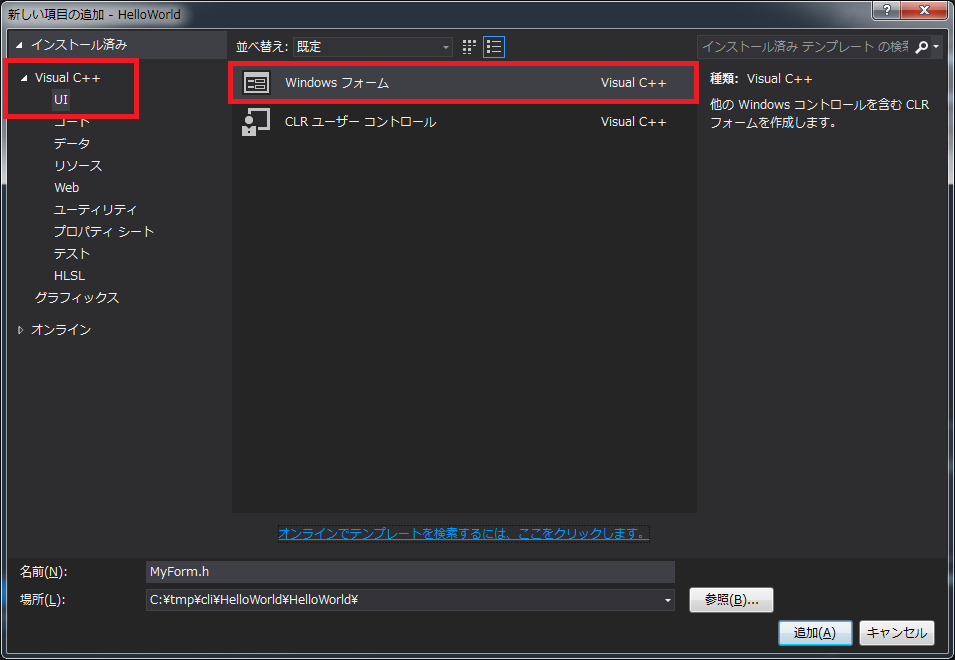
Task: Open the 場所 location dropdown
Action: pyautogui.click(x=668, y=600)
